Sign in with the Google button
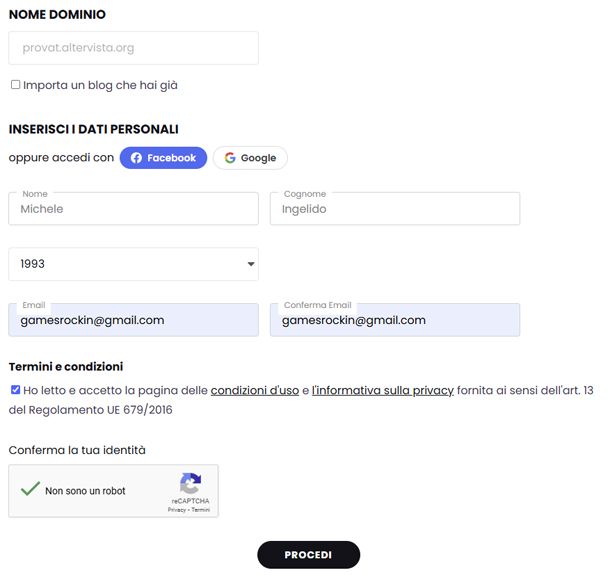The height and width of the screenshot is (575, 610). pyautogui.click(x=250, y=158)
